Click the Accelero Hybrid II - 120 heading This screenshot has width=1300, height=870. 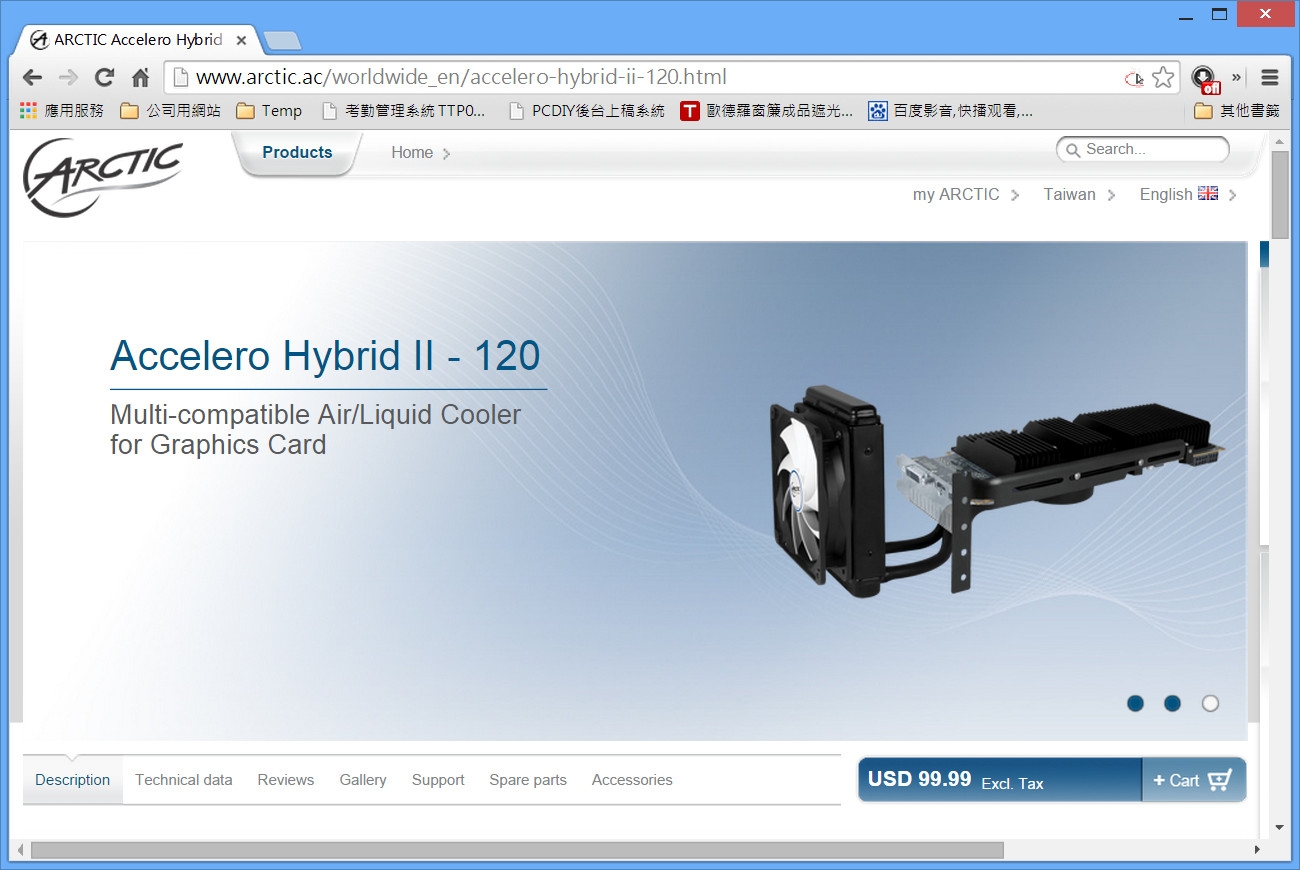click(x=325, y=356)
